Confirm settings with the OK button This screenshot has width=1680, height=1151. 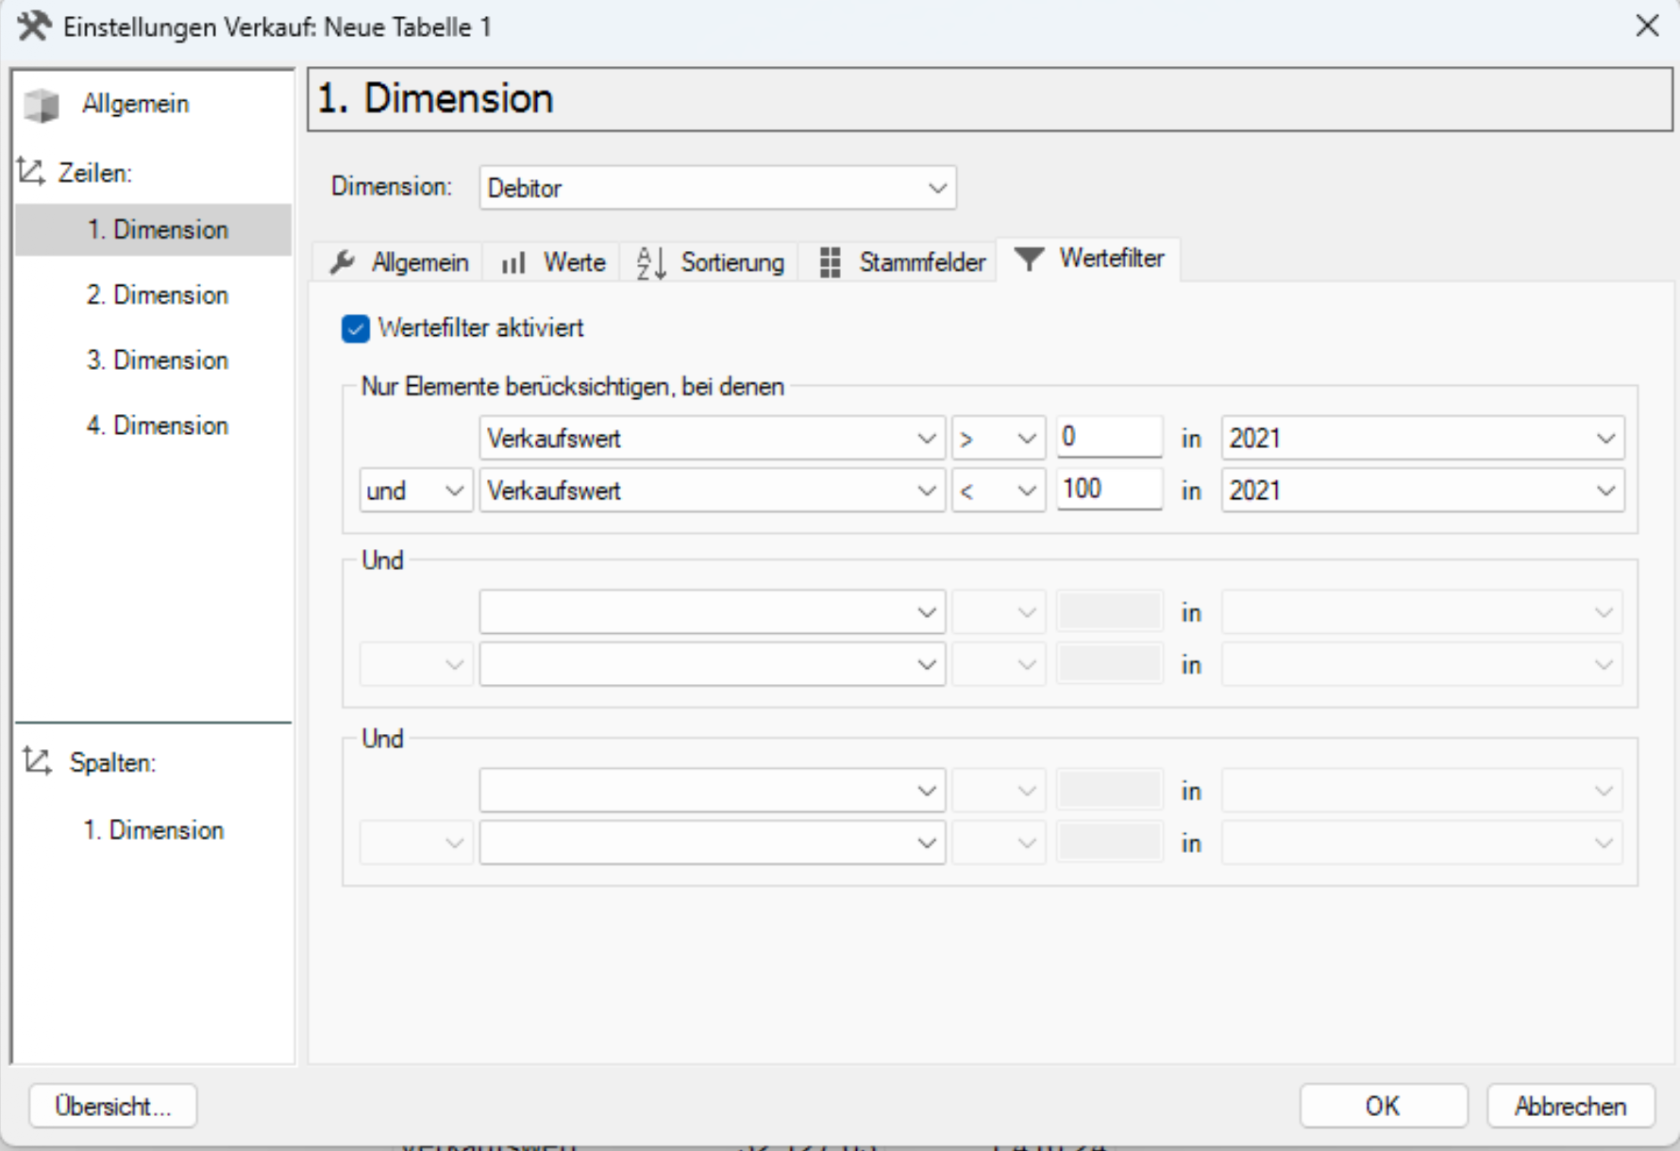tap(1383, 1106)
